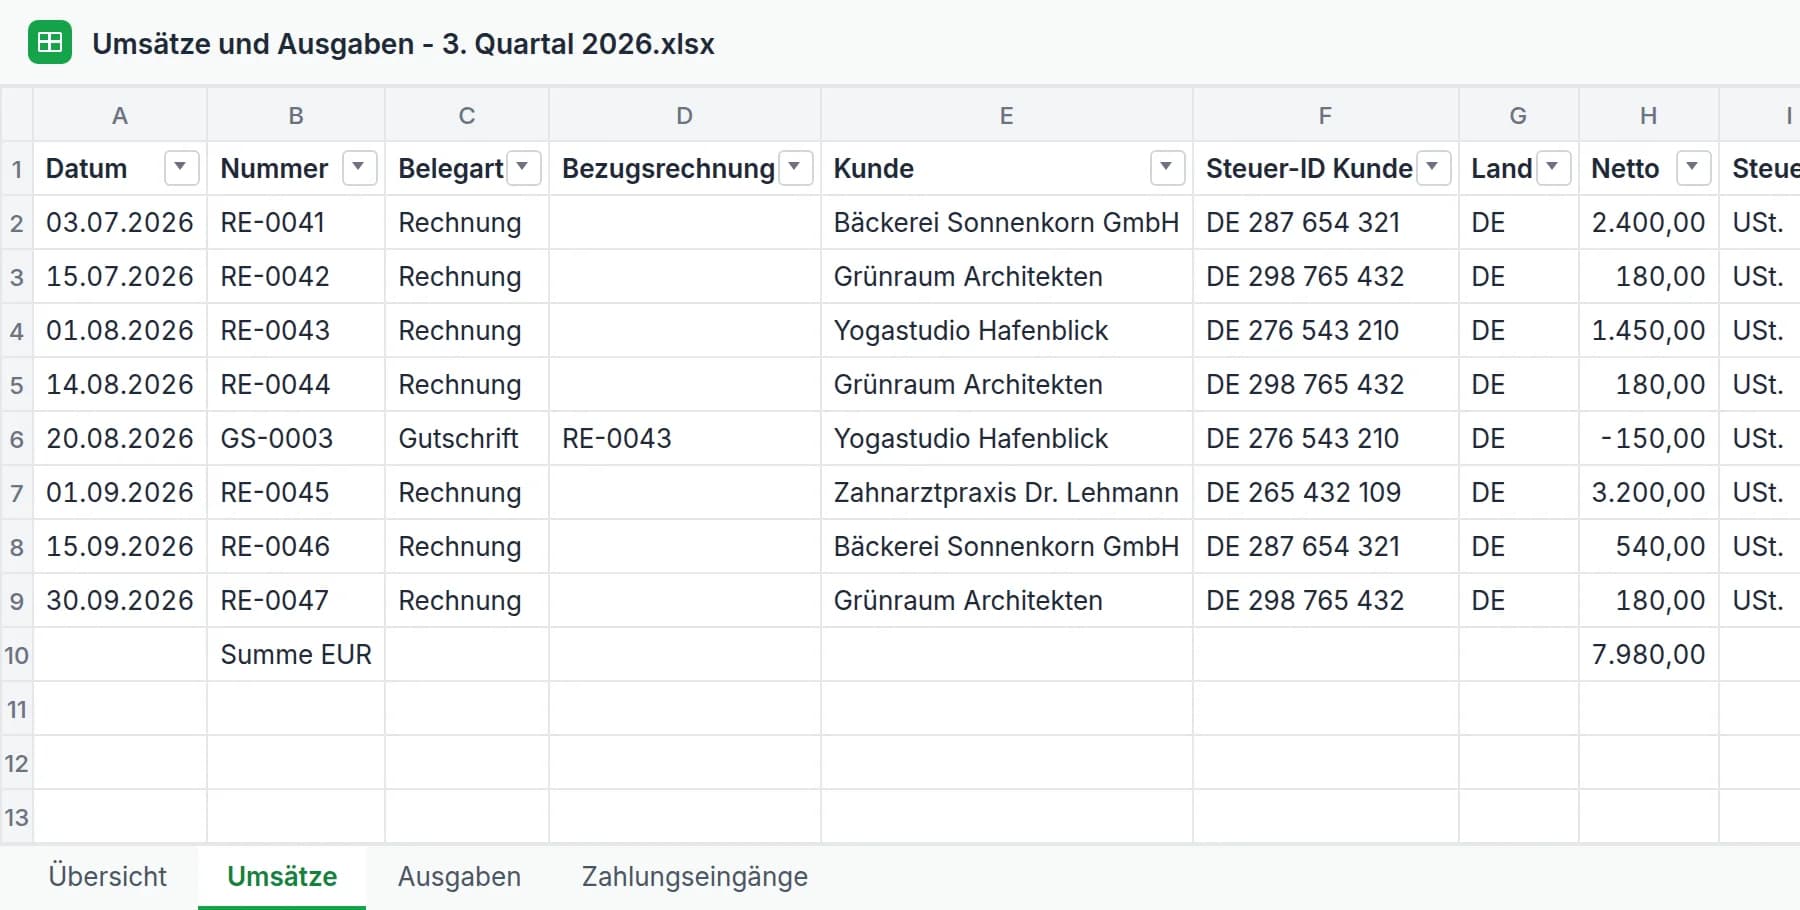Select column H header

1648,115
